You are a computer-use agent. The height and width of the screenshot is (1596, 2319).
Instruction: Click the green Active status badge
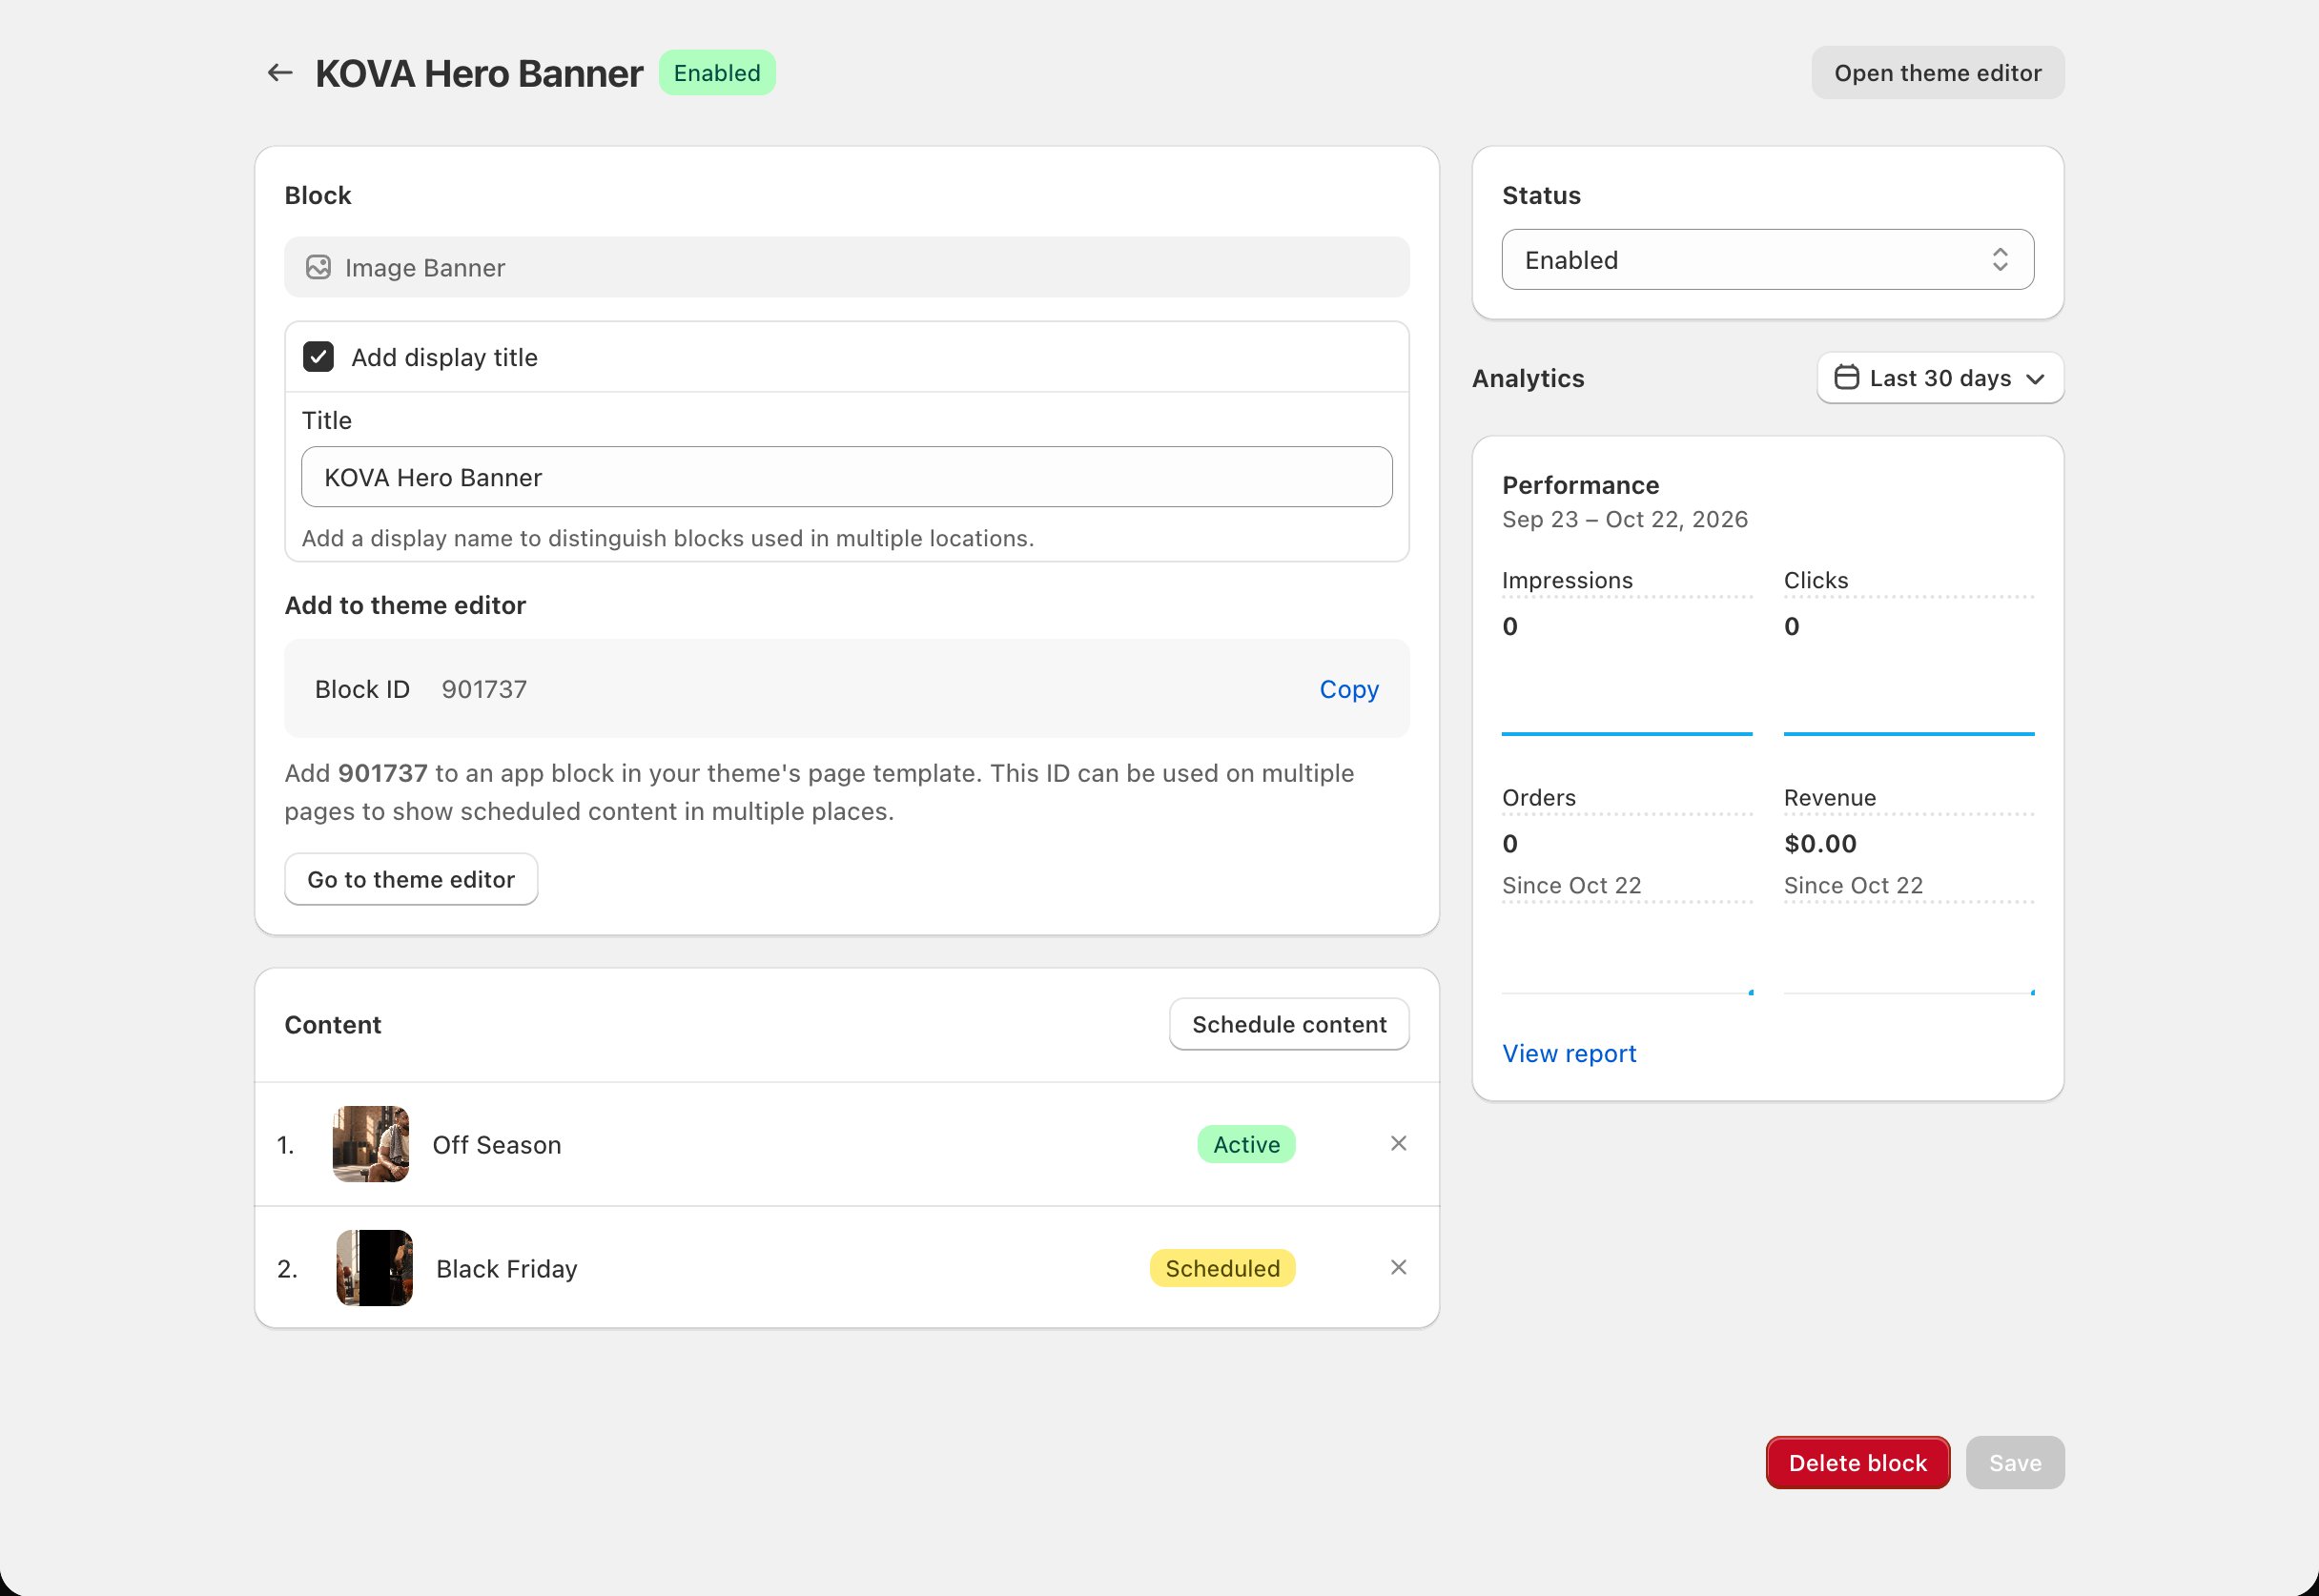[1246, 1144]
